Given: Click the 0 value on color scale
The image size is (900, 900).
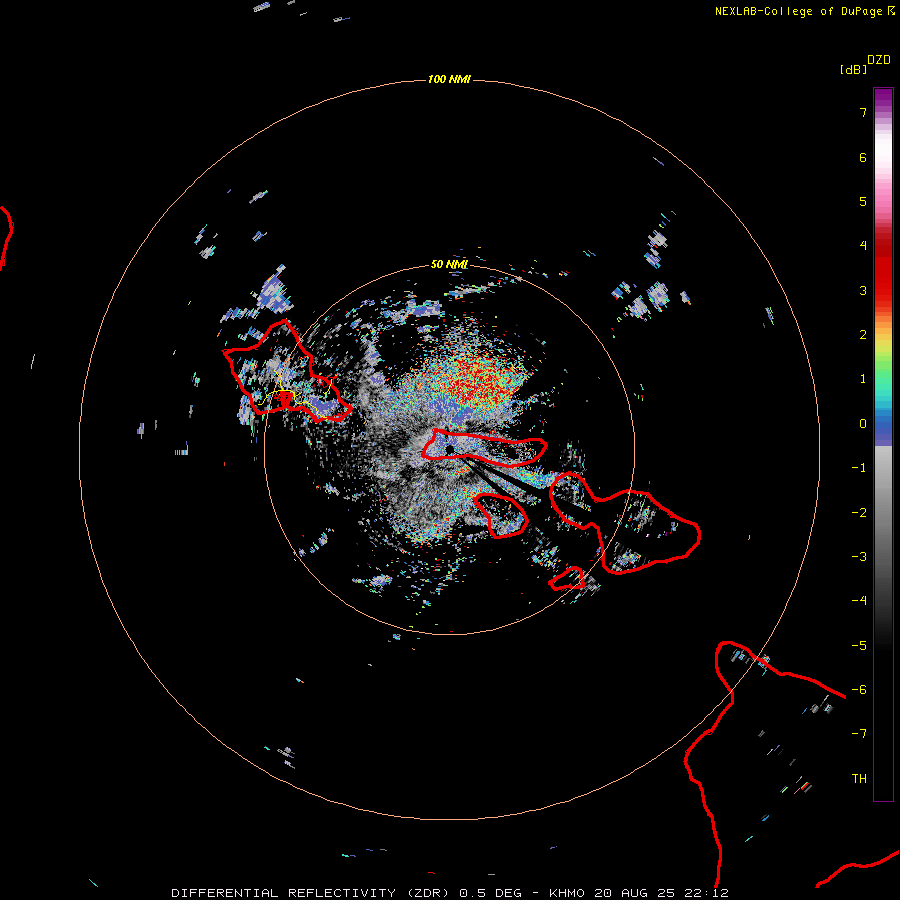Looking at the screenshot, I should tap(863, 424).
